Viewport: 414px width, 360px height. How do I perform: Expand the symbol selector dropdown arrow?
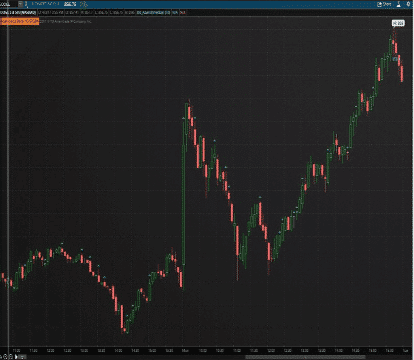[21, 4]
